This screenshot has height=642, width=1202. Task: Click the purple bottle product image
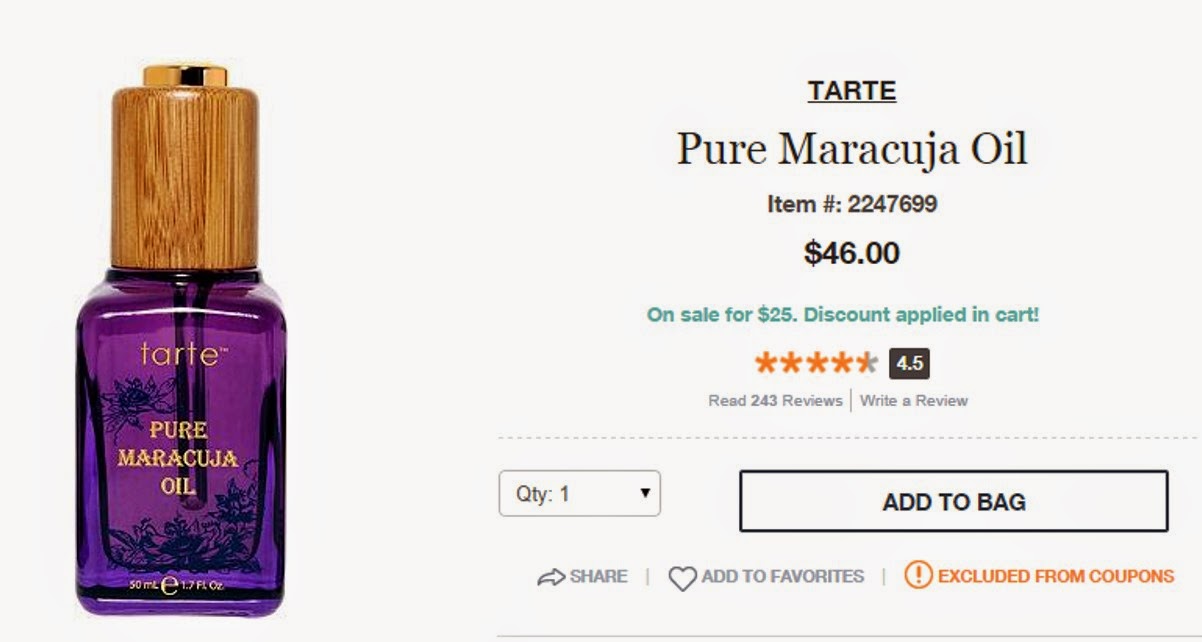coord(180,440)
